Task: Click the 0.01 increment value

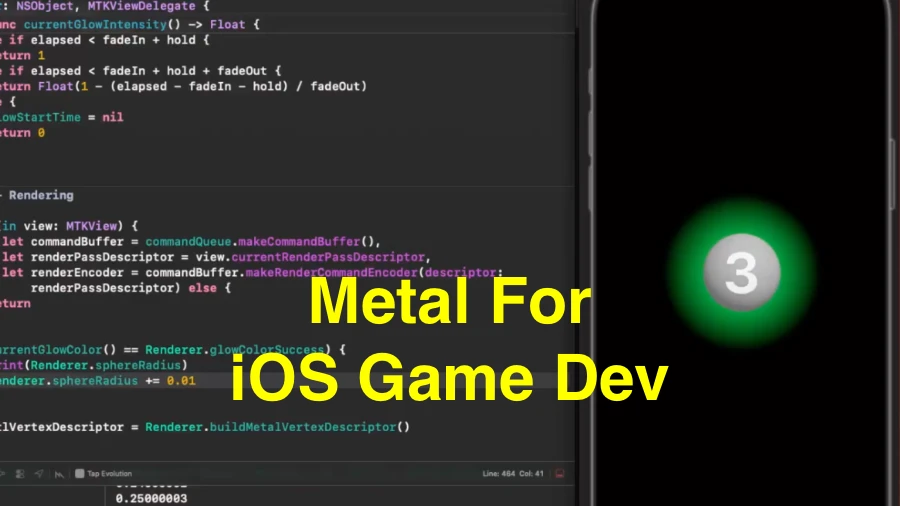Action: (181, 381)
